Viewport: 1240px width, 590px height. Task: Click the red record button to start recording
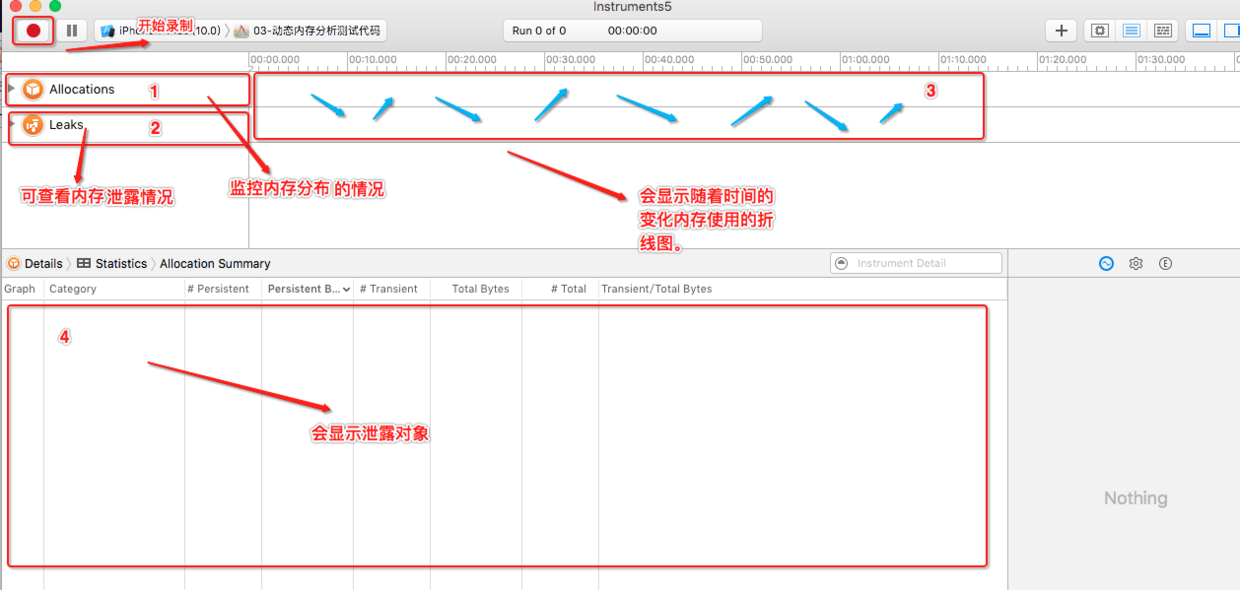(32, 30)
